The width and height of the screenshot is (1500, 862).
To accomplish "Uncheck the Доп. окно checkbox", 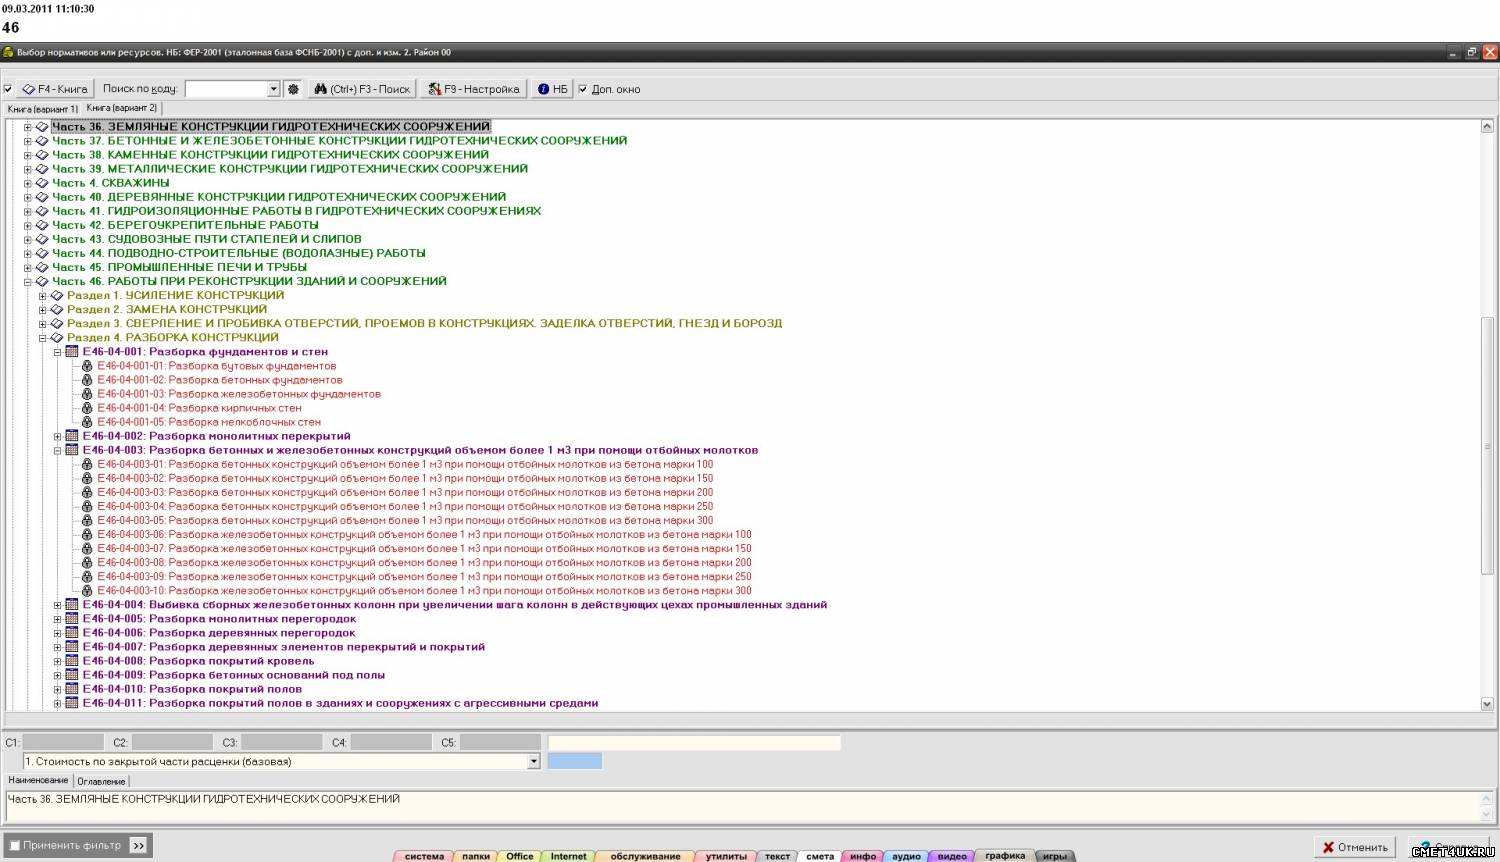I will pyautogui.click(x=583, y=89).
